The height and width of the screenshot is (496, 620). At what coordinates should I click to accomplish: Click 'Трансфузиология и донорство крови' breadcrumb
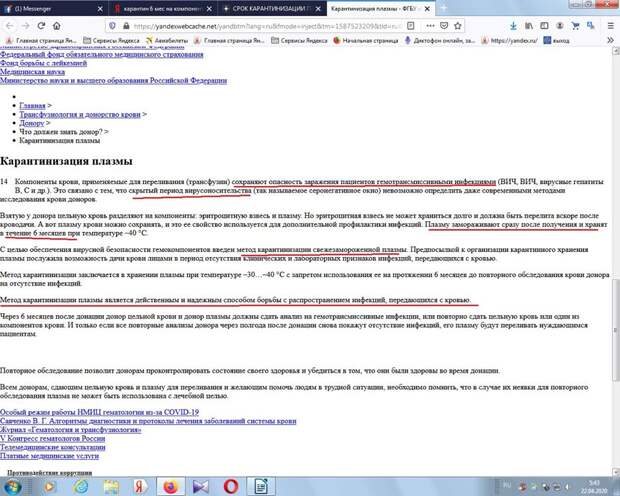80,114
